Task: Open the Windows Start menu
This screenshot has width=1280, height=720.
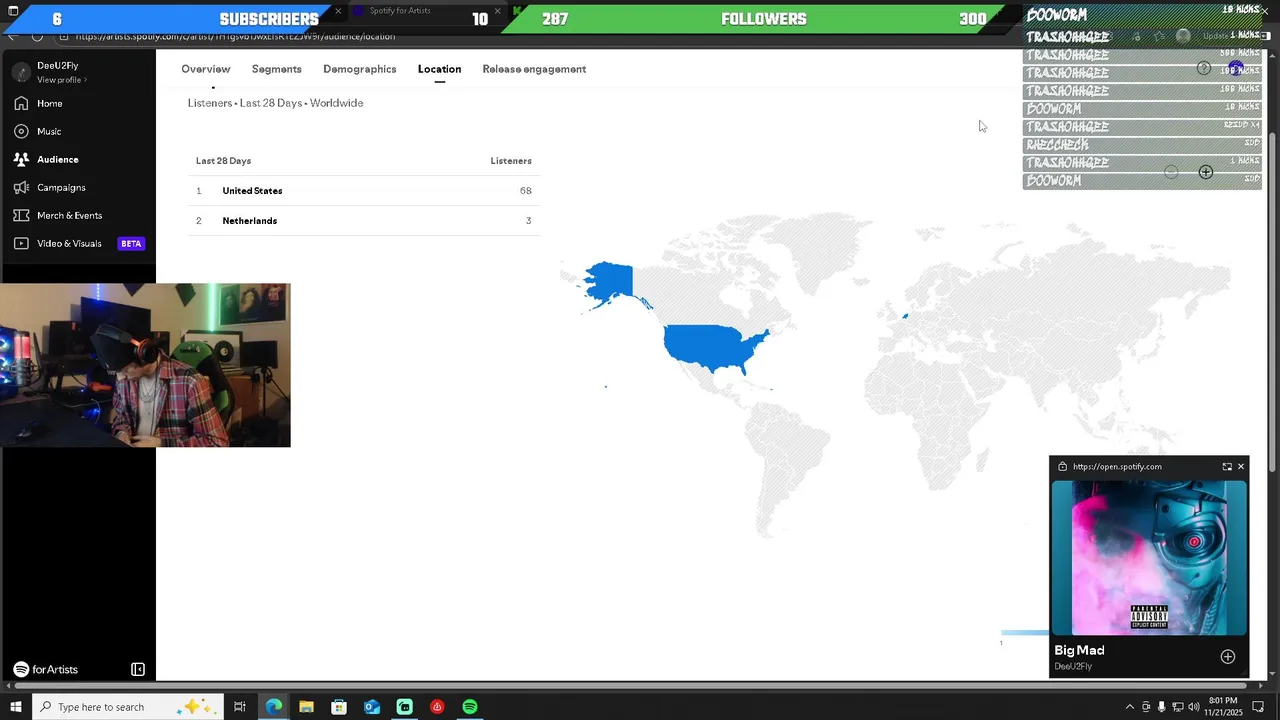Action: pos(14,707)
